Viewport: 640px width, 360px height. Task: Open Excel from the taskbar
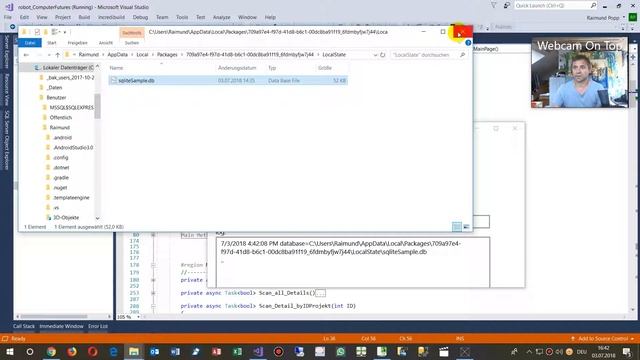tap(237, 351)
